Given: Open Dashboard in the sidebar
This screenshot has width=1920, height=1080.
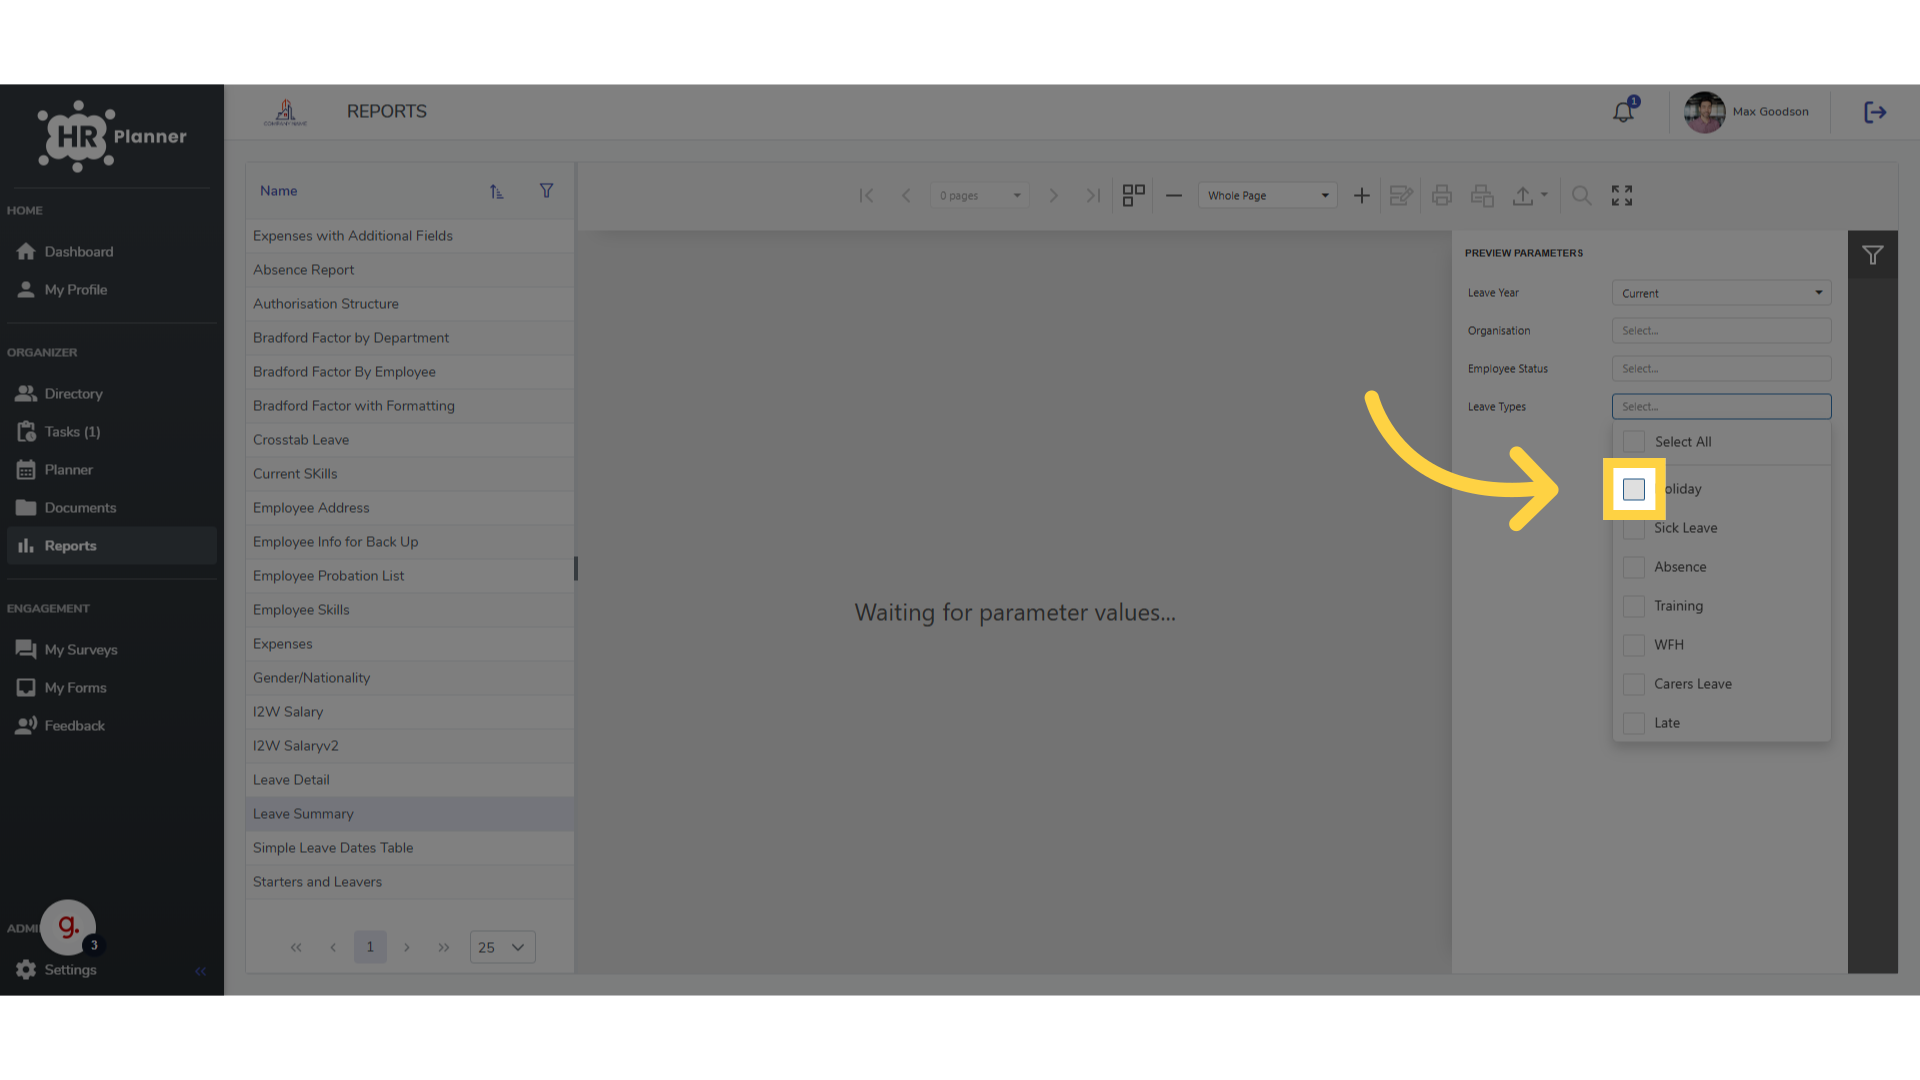Looking at the screenshot, I should (x=111, y=252).
